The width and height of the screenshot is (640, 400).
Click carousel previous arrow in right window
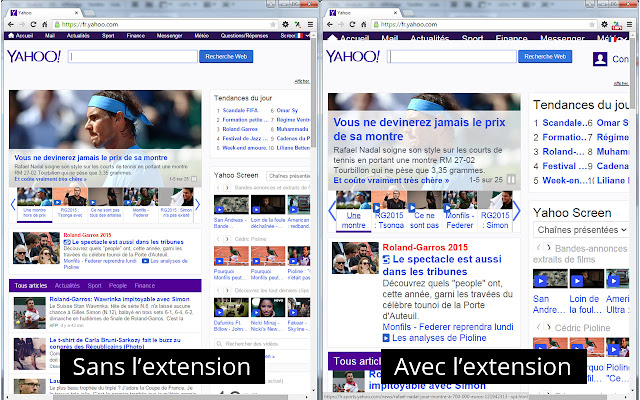point(332,211)
